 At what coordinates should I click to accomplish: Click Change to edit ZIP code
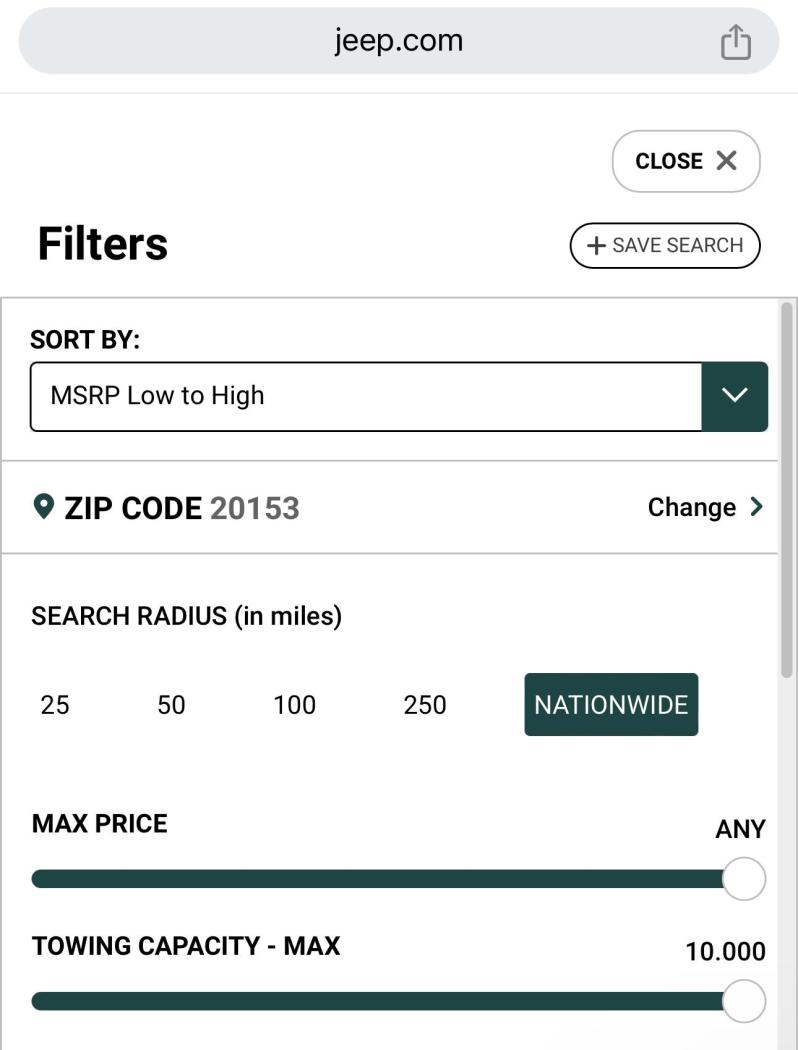(692, 507)
